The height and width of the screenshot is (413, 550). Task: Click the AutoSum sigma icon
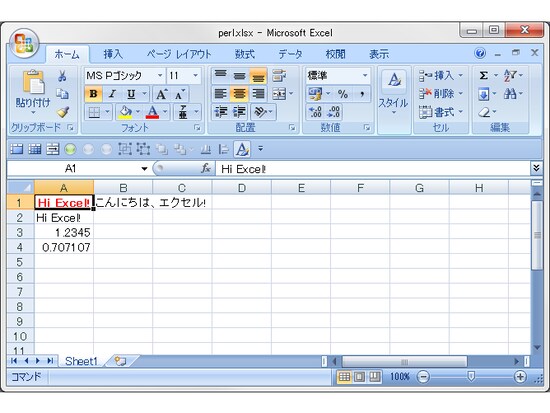(x=484, y=75)
